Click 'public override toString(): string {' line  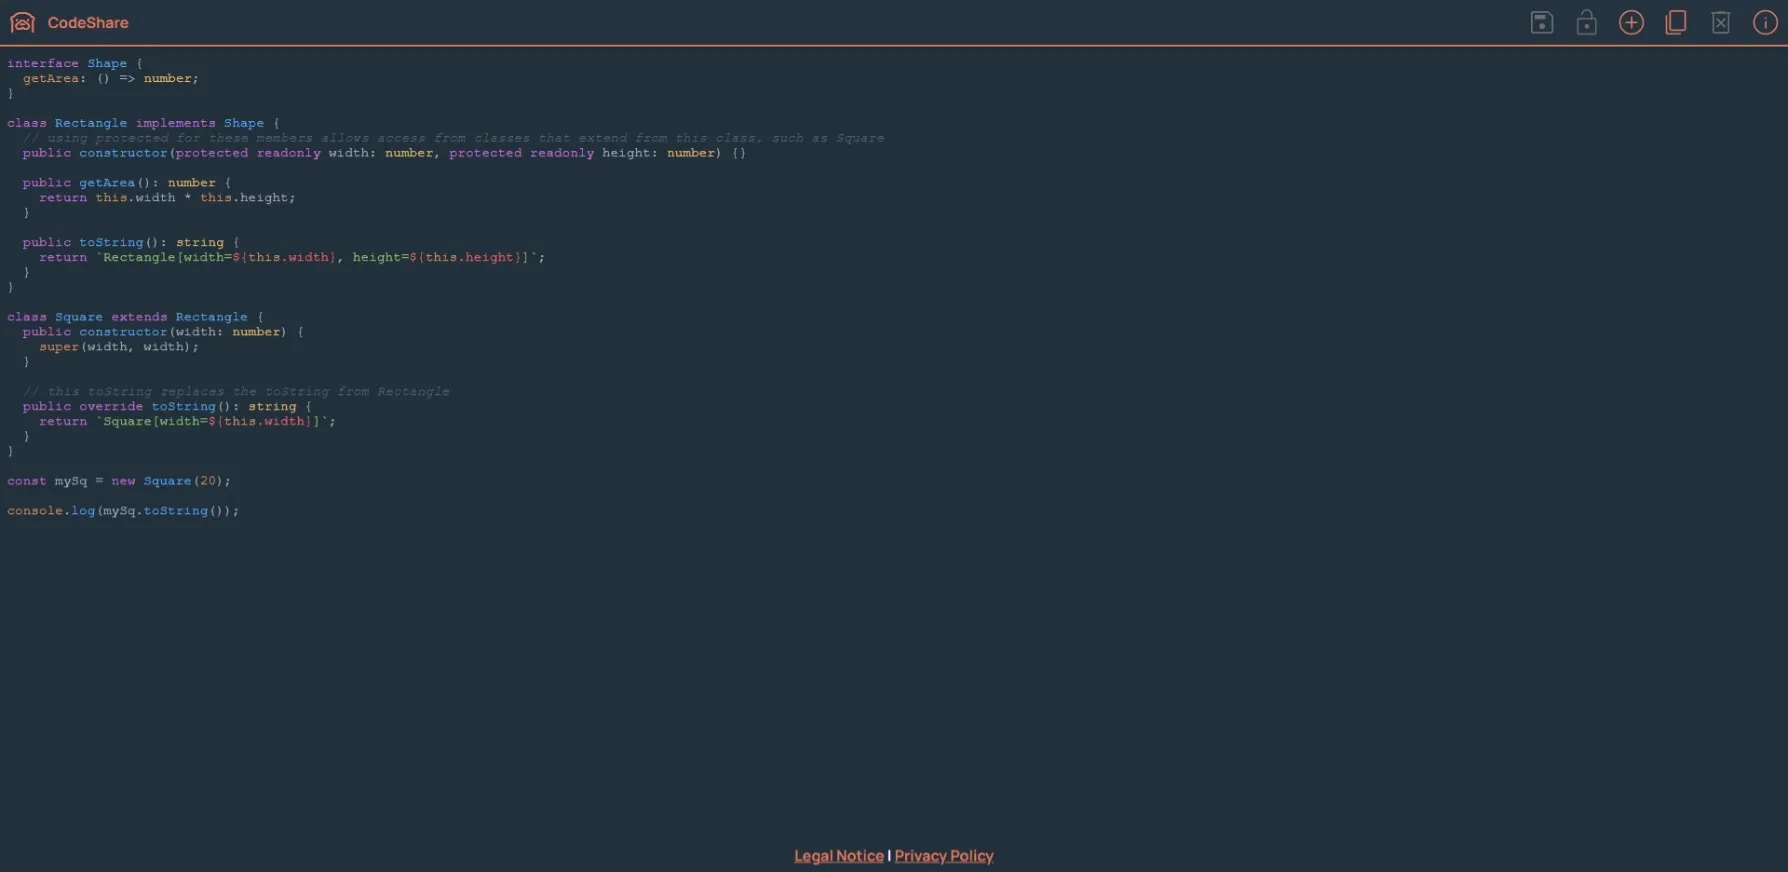click(x=167, y=406)
